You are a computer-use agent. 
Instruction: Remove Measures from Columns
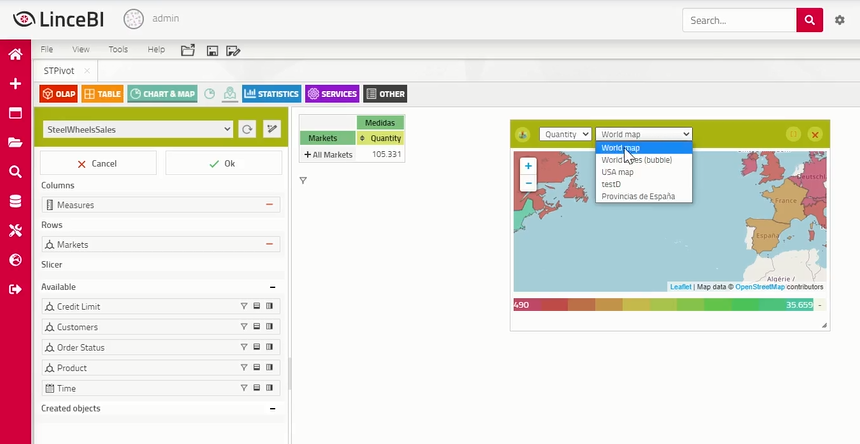click(x=269, y=204)
